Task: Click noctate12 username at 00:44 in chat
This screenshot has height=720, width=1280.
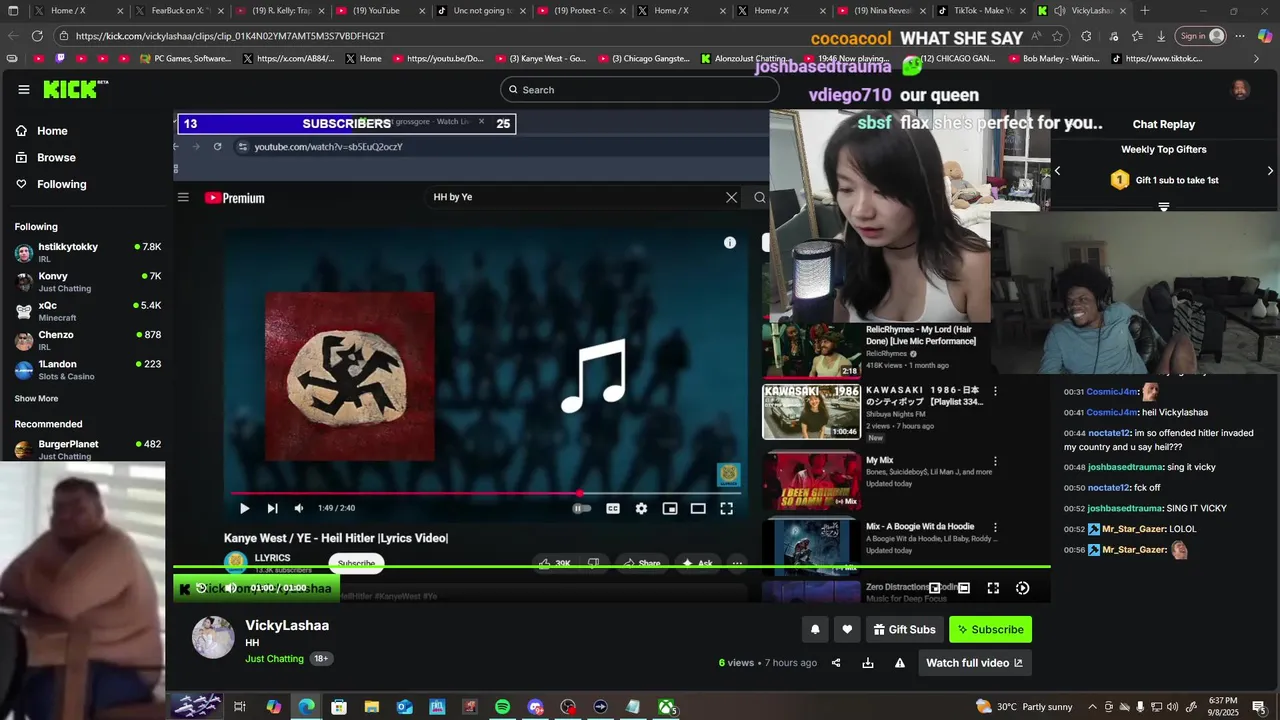Action: click(1108, 433)
